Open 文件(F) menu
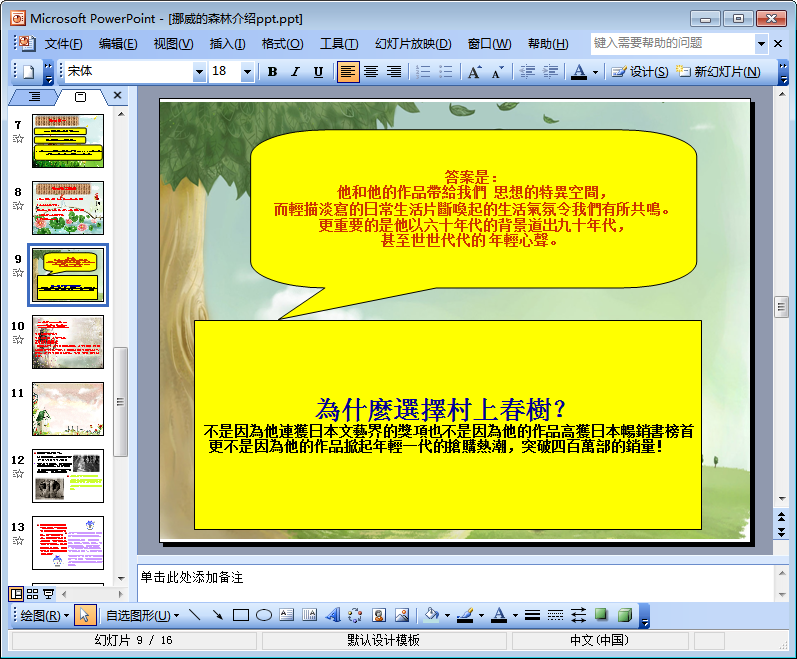 coord(63,44)
